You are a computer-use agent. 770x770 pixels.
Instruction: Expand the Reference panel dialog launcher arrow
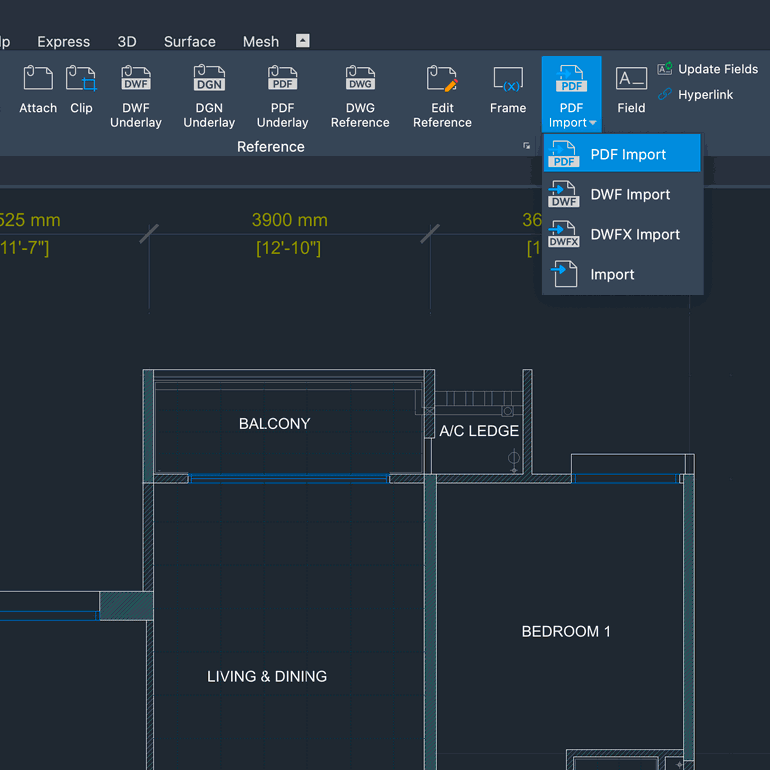(x=527, y=146)
